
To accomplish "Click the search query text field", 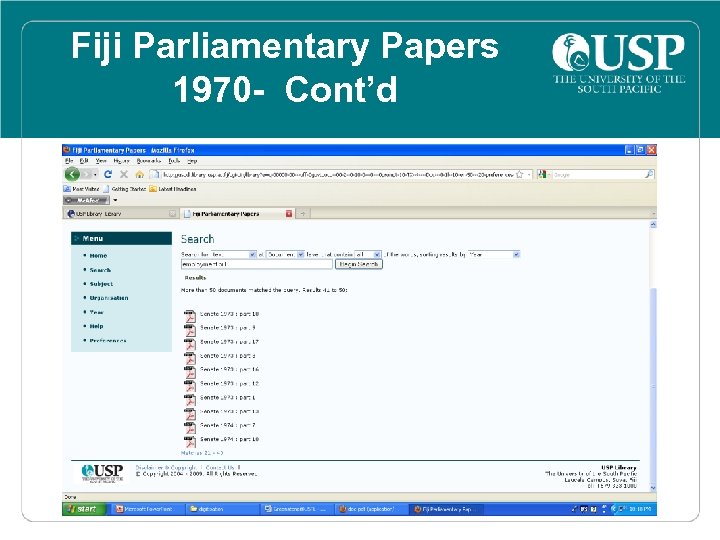I will [256, 264].
